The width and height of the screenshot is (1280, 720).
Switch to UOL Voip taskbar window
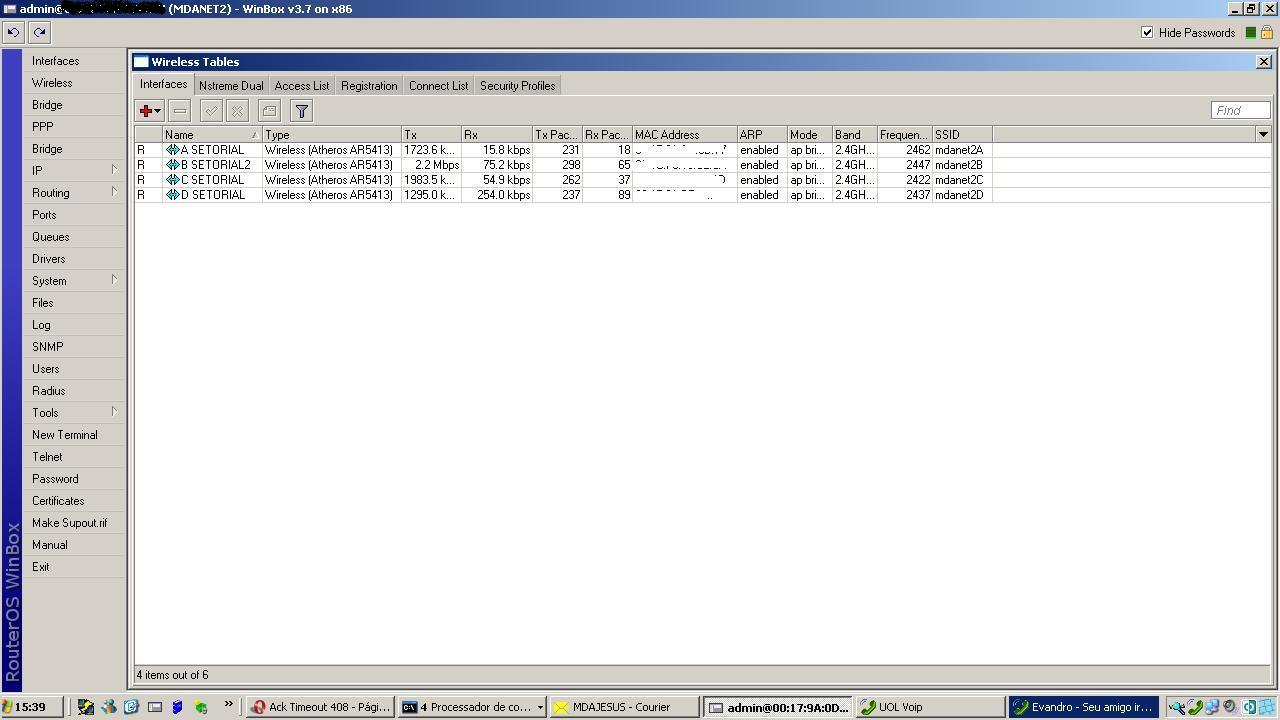click(x=929, y=707)
